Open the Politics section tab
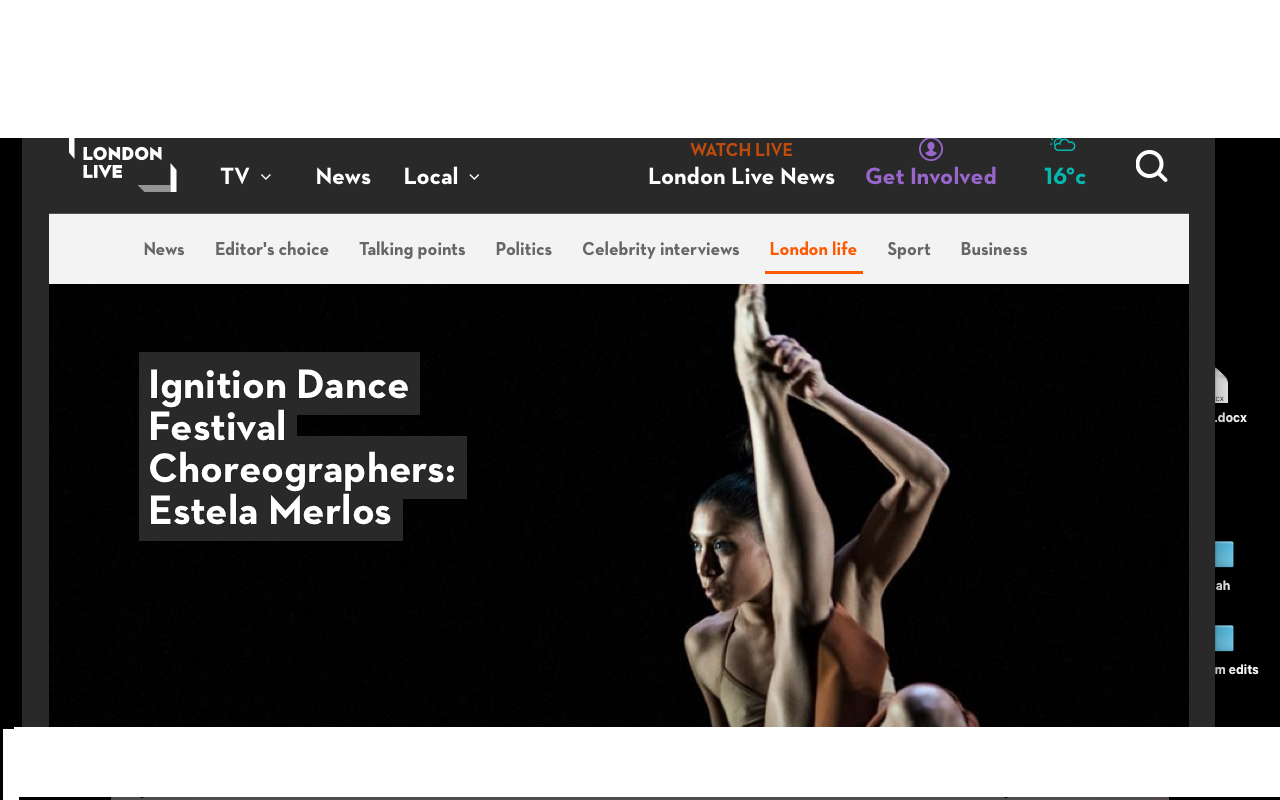This screenshot has height=800, width=1280. coord(524,249)
